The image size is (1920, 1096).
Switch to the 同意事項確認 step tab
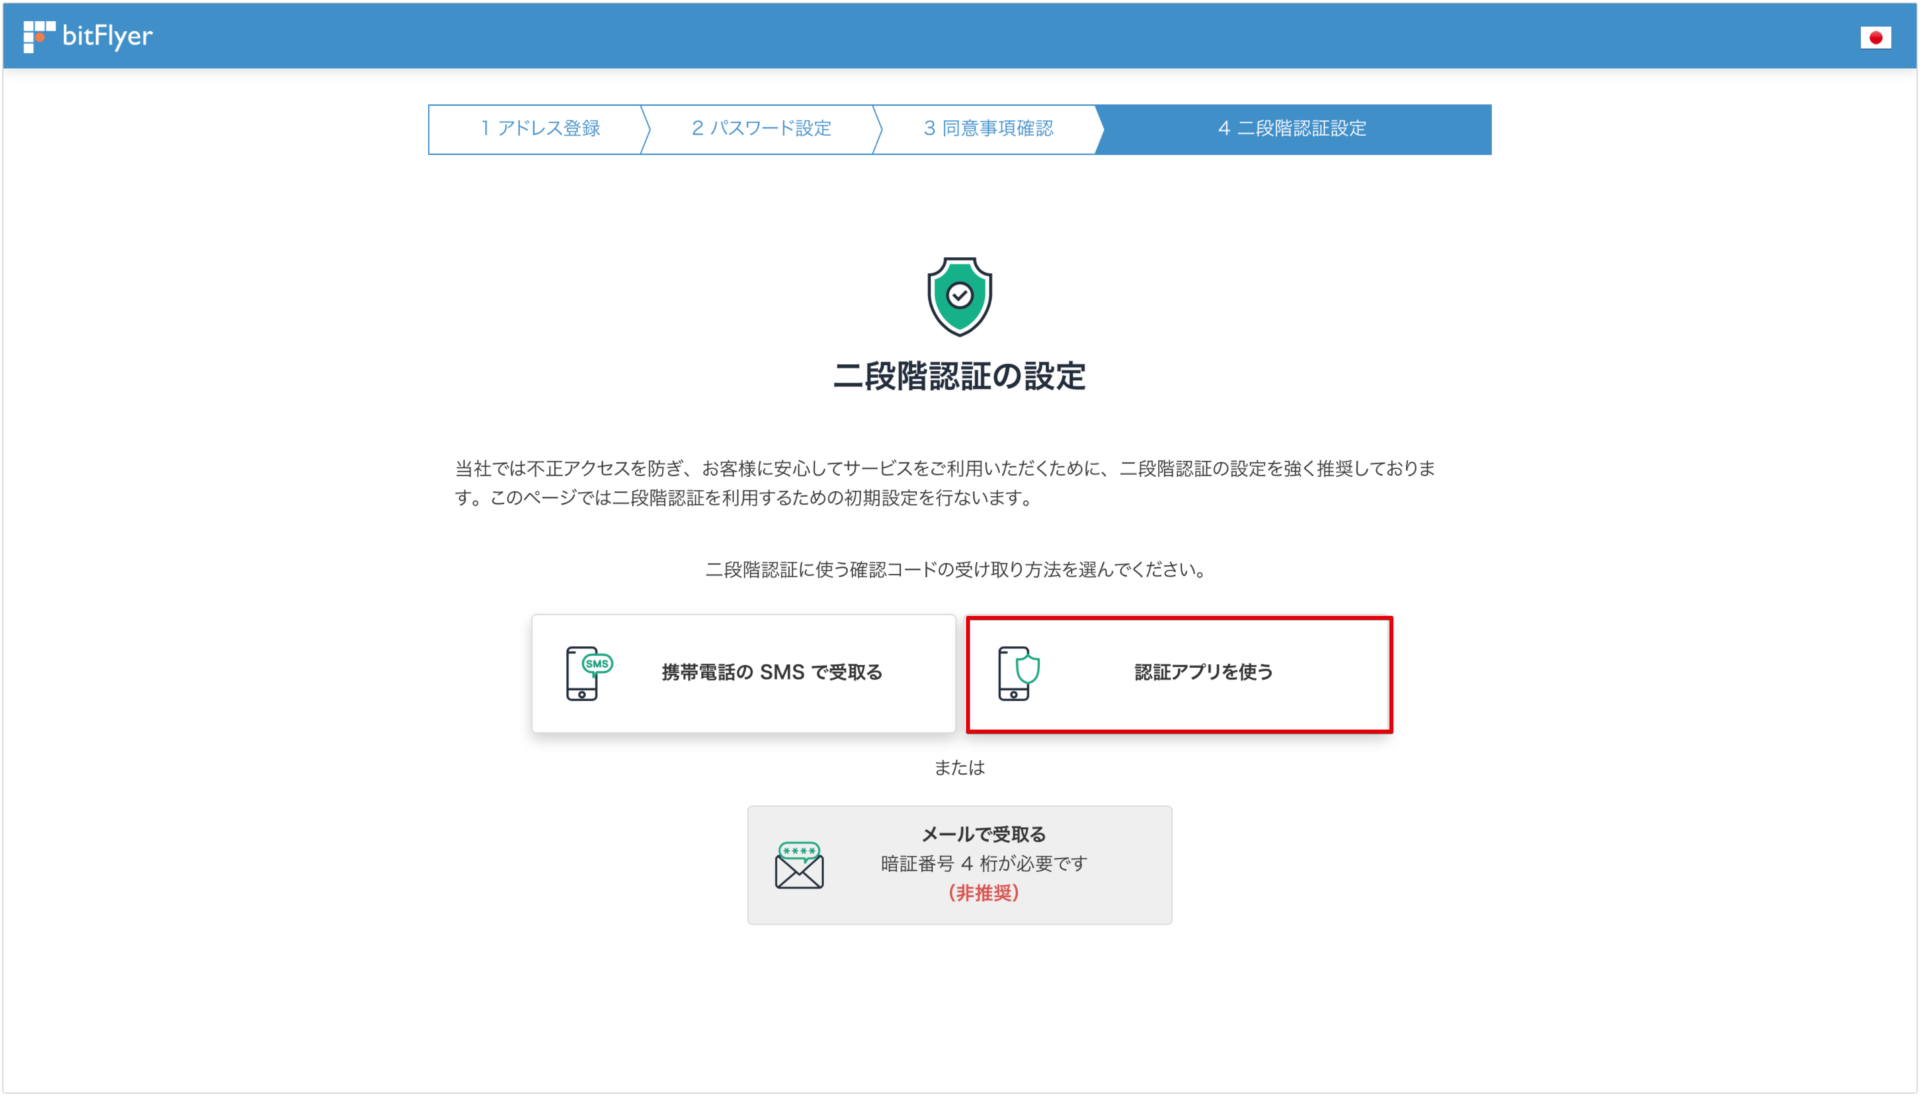pos(988,129)
